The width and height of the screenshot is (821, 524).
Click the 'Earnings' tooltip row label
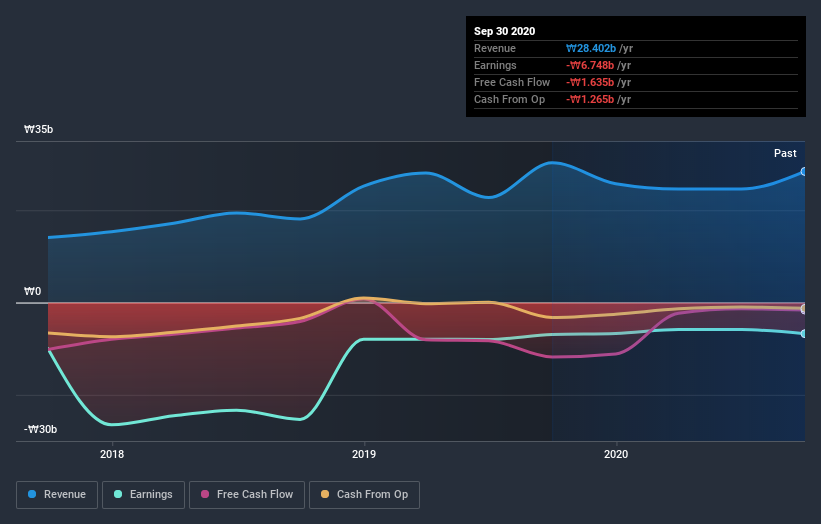point(495,65)
